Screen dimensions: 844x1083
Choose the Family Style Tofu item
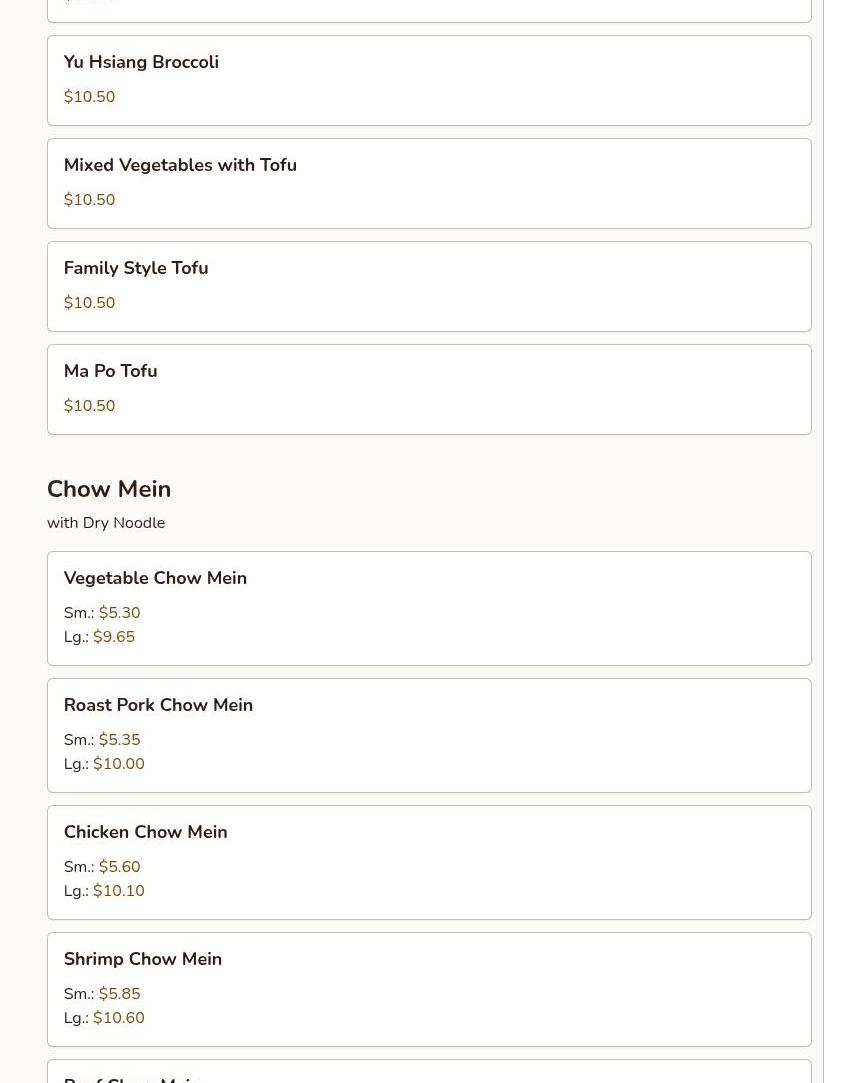(429, 287)
